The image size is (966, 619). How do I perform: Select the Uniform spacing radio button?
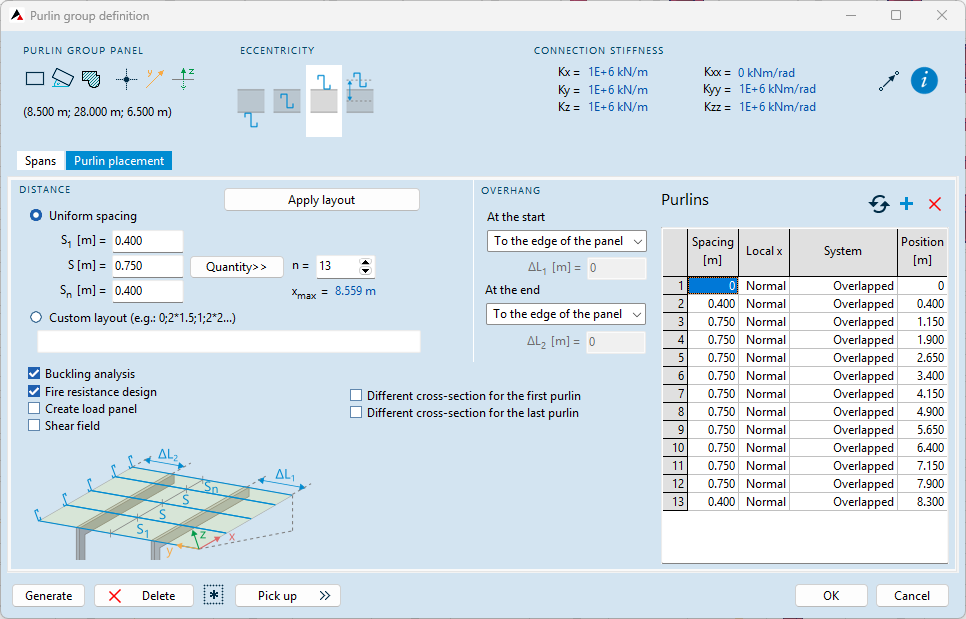(x=36, y=215)
